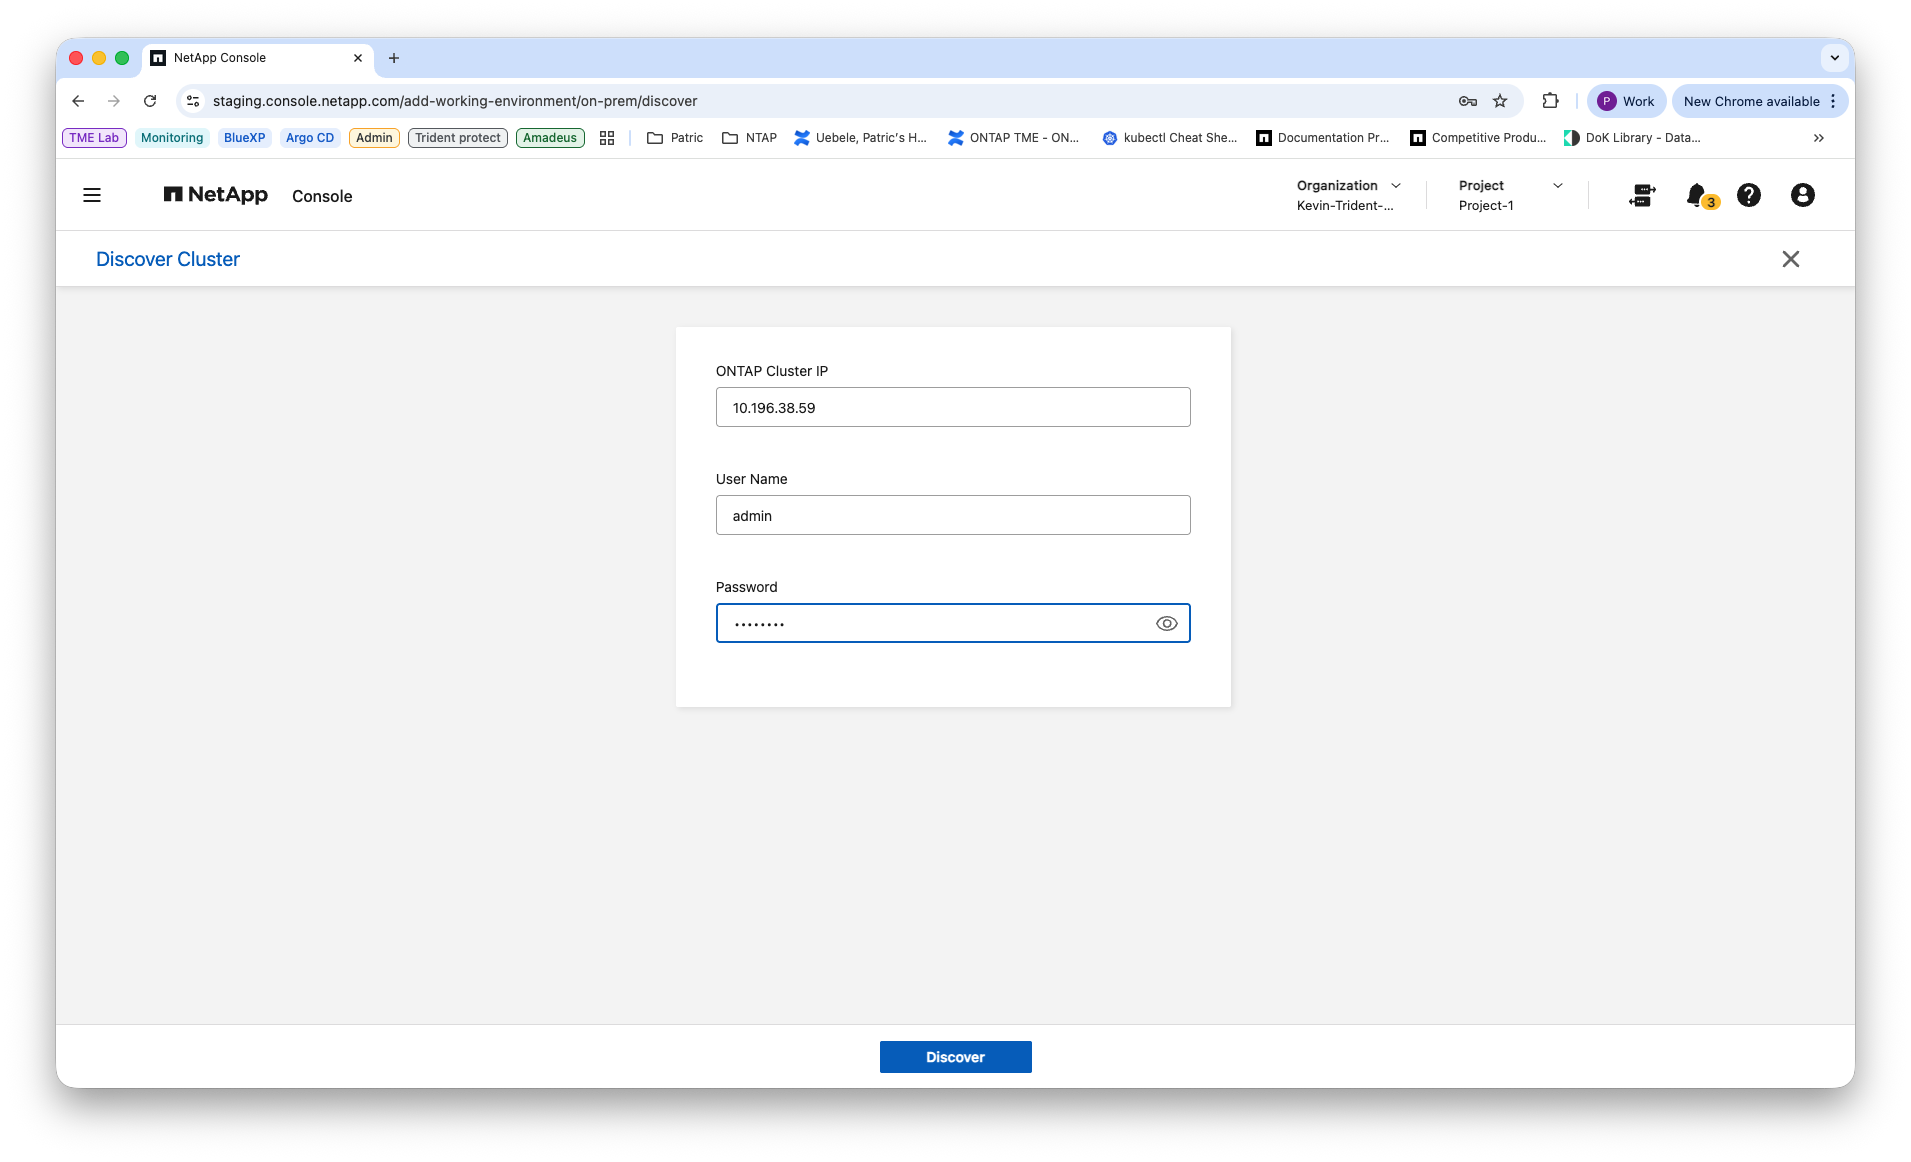Image resolution: width=1911 pixels, height=1162 pixels.
Task: Select the NetApp Console browser tab
Action: (258, 58)
